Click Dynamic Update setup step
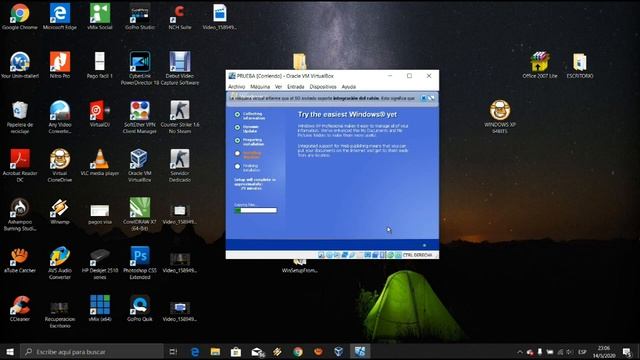Image resolution: width=640 pixels, height=360 pixels. [247, 129]
